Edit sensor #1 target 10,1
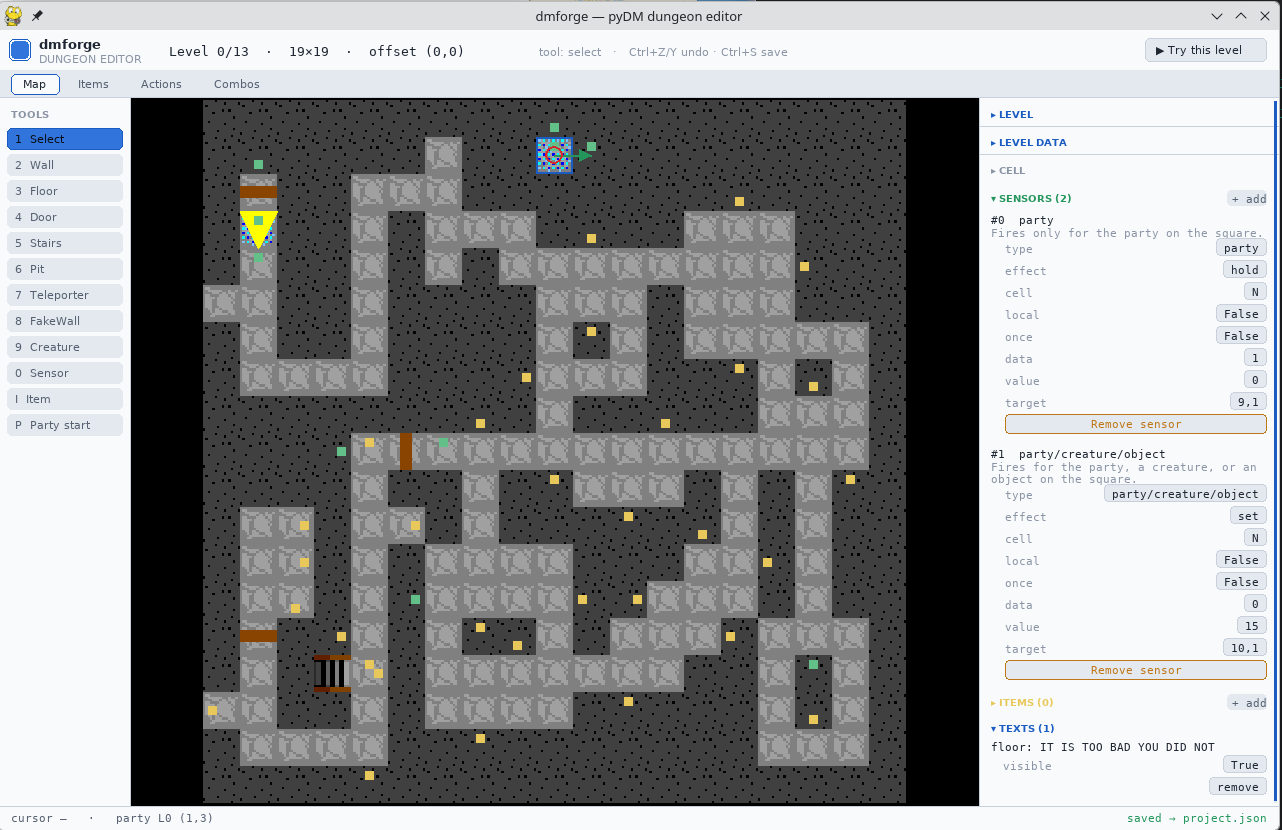Viewport: 1282px width, 830px height. [1245, 648]
